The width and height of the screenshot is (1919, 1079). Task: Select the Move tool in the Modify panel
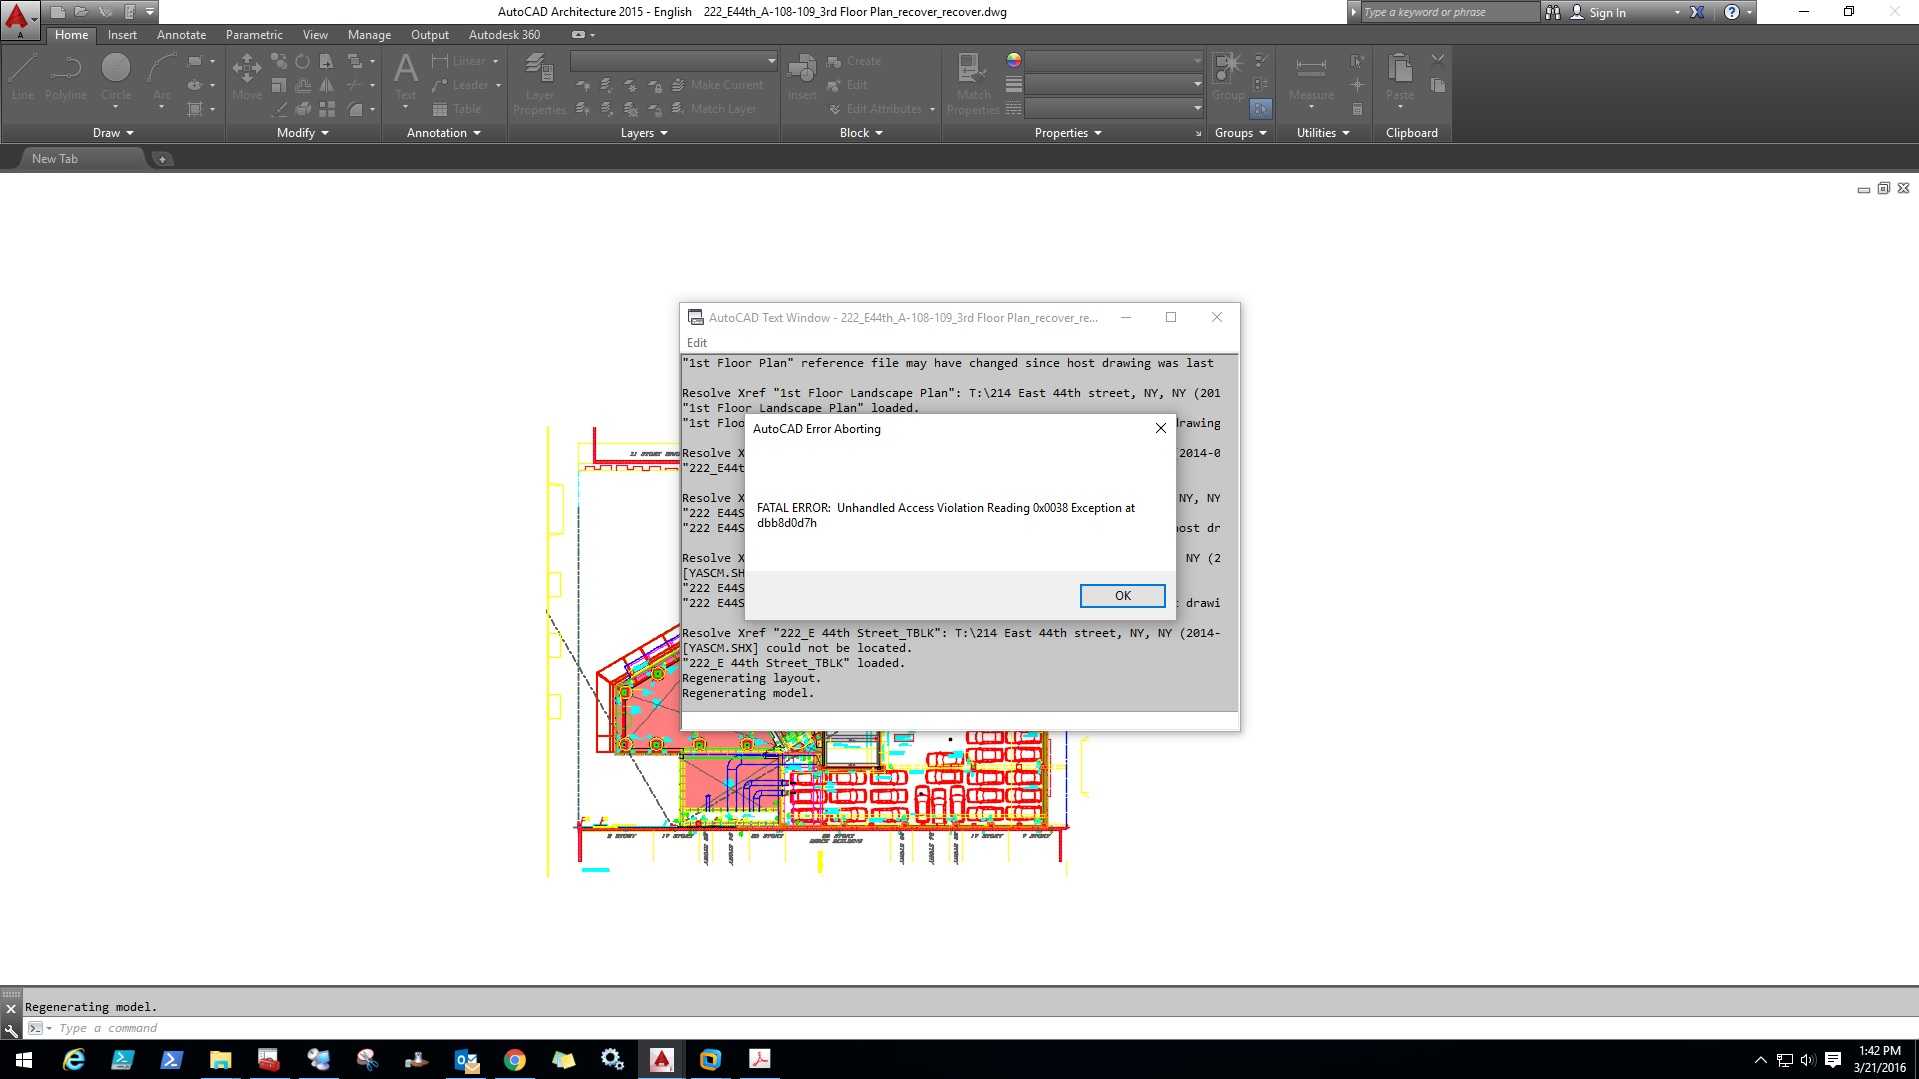(247, 78)
